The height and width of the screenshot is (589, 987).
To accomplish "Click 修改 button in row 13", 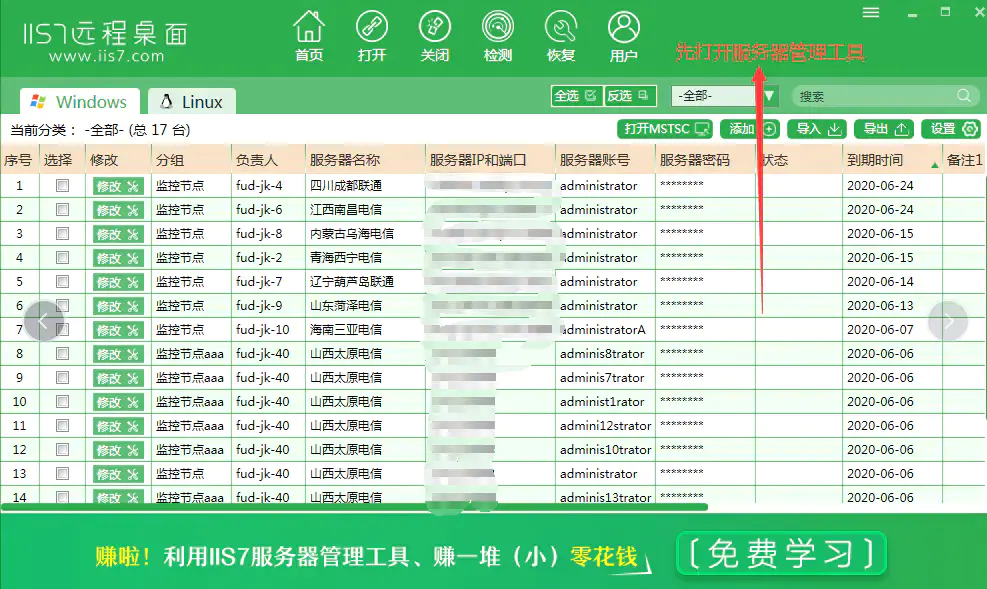I will 118,474.
